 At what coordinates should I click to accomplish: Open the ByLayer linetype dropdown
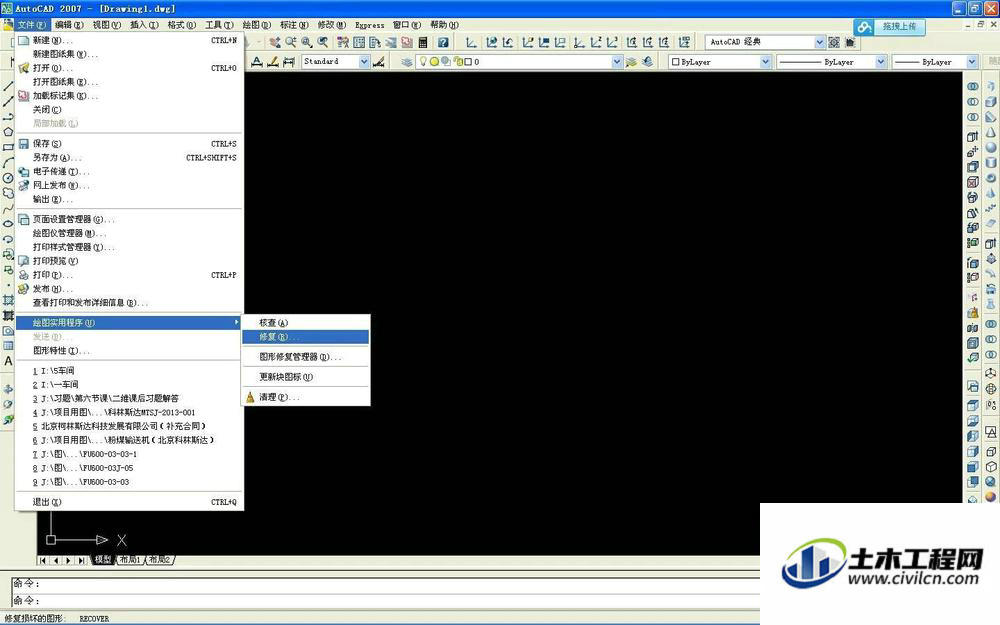tap(881, 62)
